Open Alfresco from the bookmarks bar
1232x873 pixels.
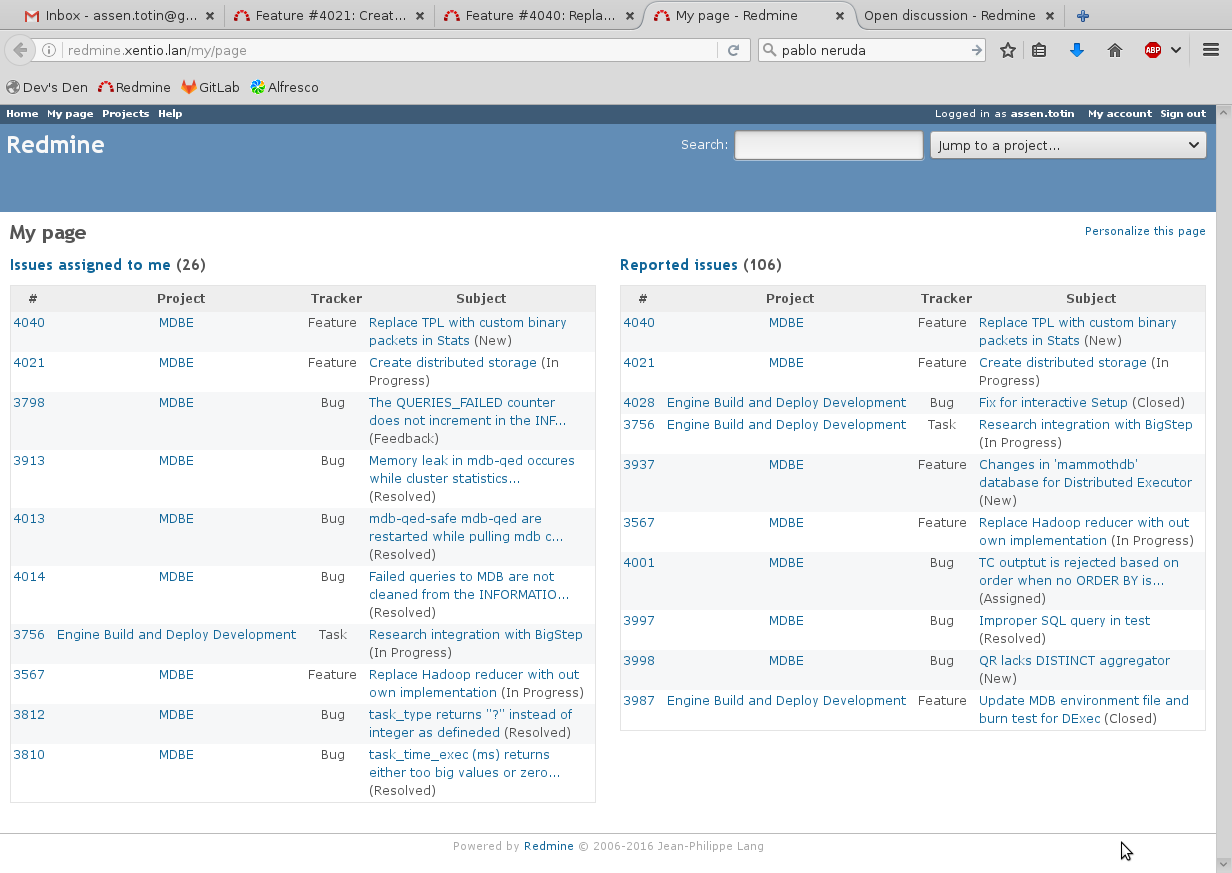pos(285,87)
